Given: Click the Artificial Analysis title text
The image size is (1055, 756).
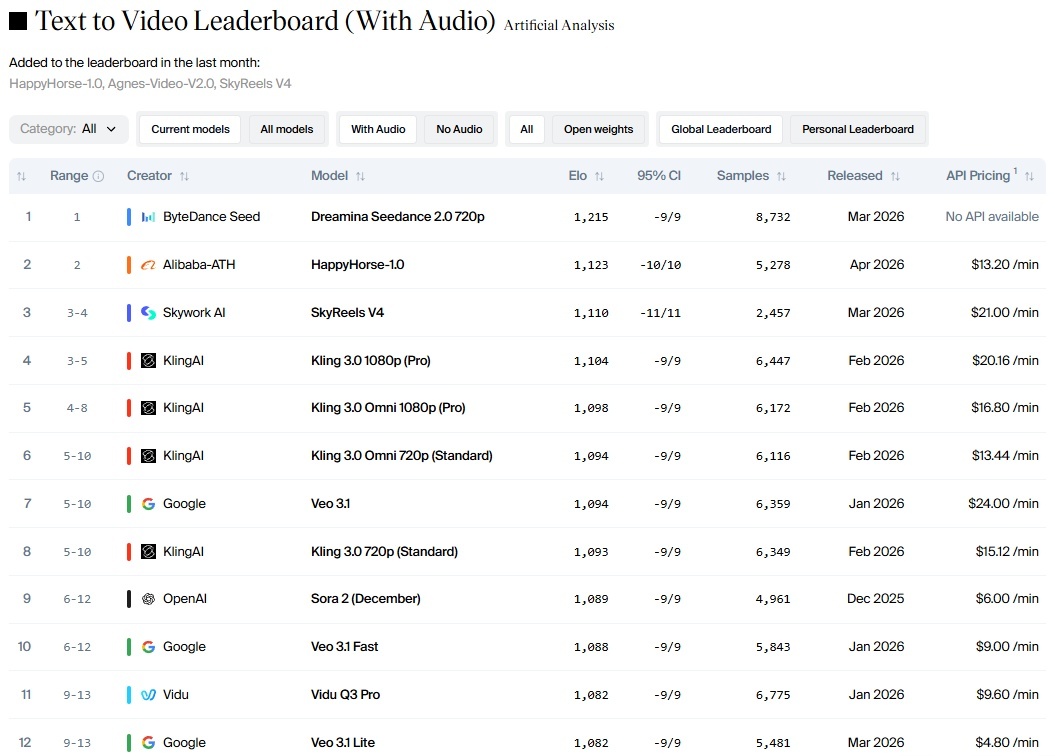Looking at the screenshot, I should 558,26.
